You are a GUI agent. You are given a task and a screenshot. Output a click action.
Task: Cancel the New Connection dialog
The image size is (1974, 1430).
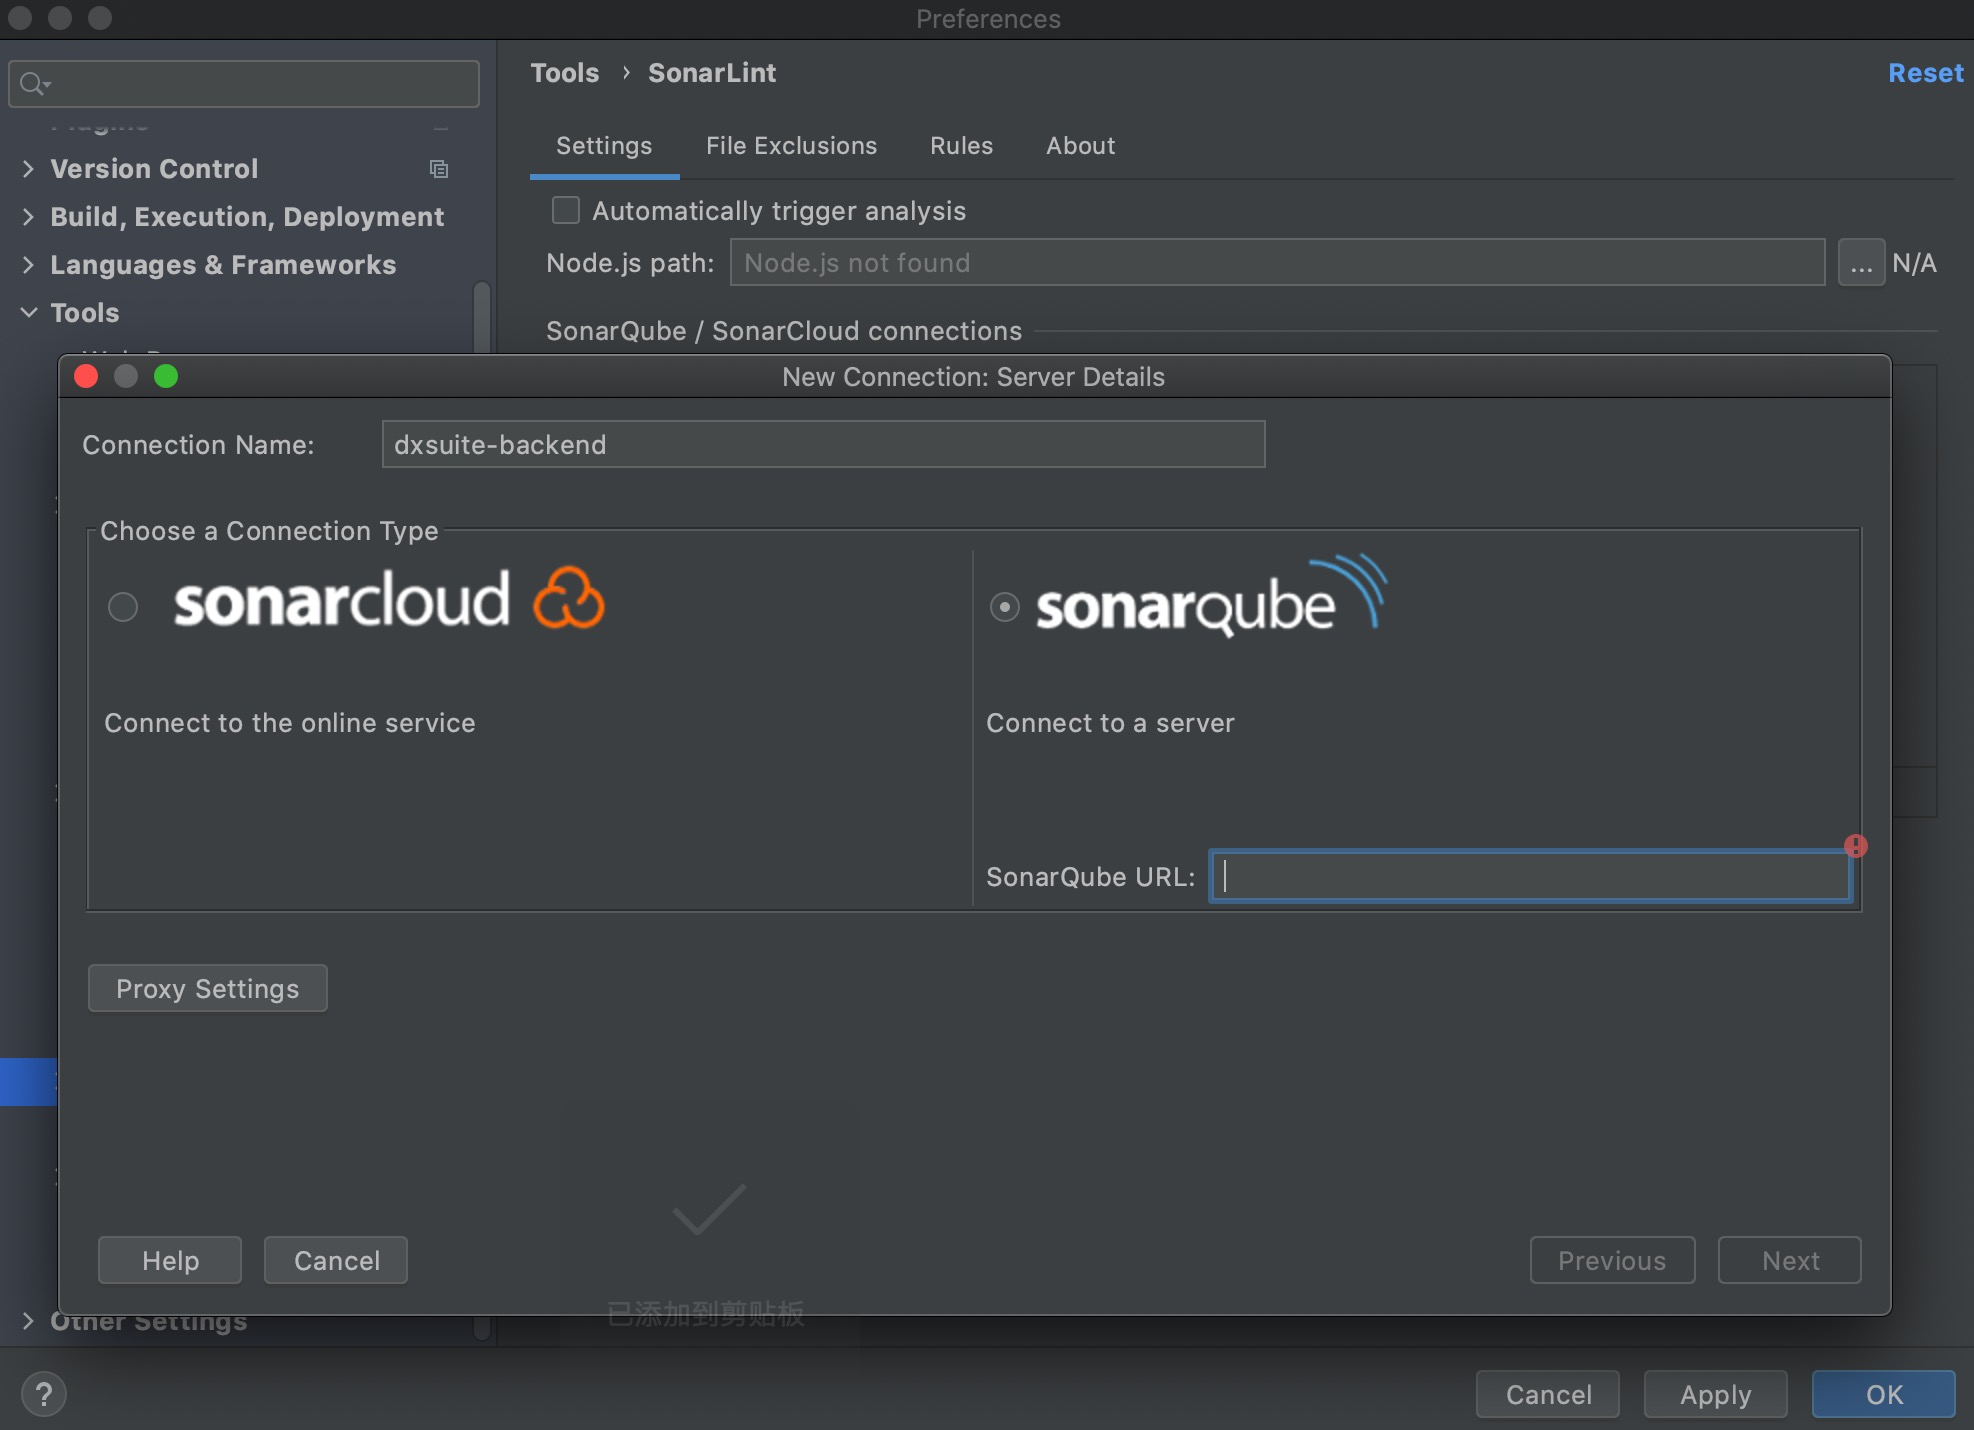(336, 1260)
